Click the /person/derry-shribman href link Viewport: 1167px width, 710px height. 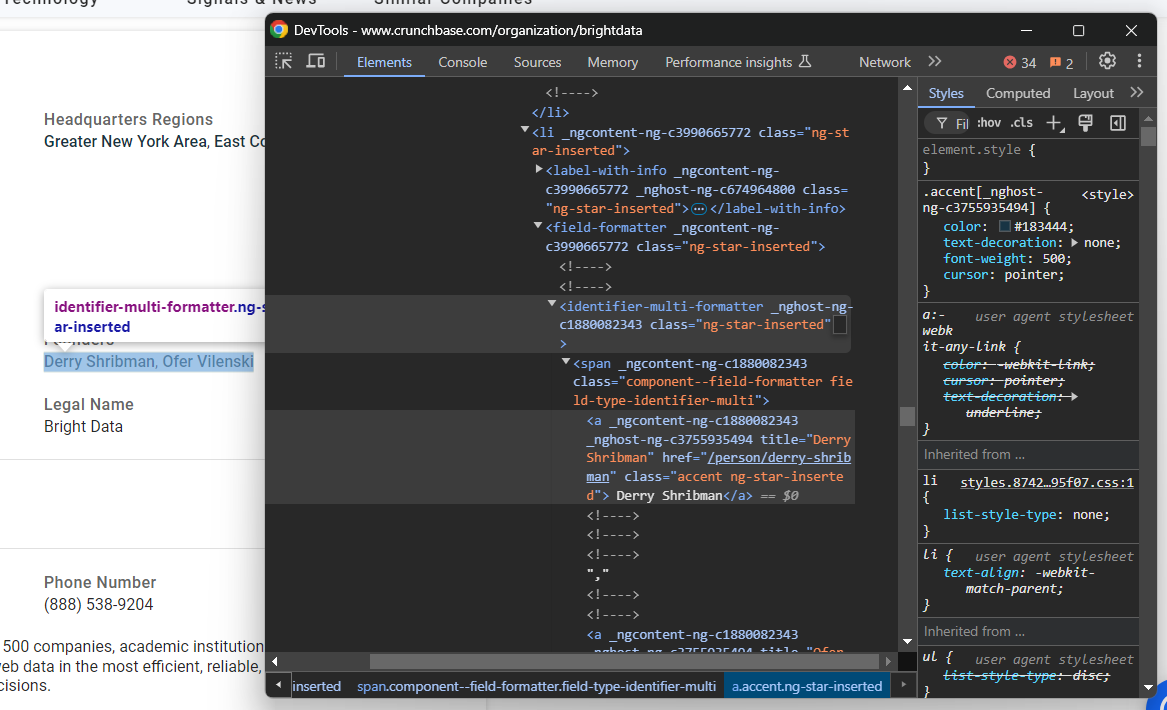778,458
